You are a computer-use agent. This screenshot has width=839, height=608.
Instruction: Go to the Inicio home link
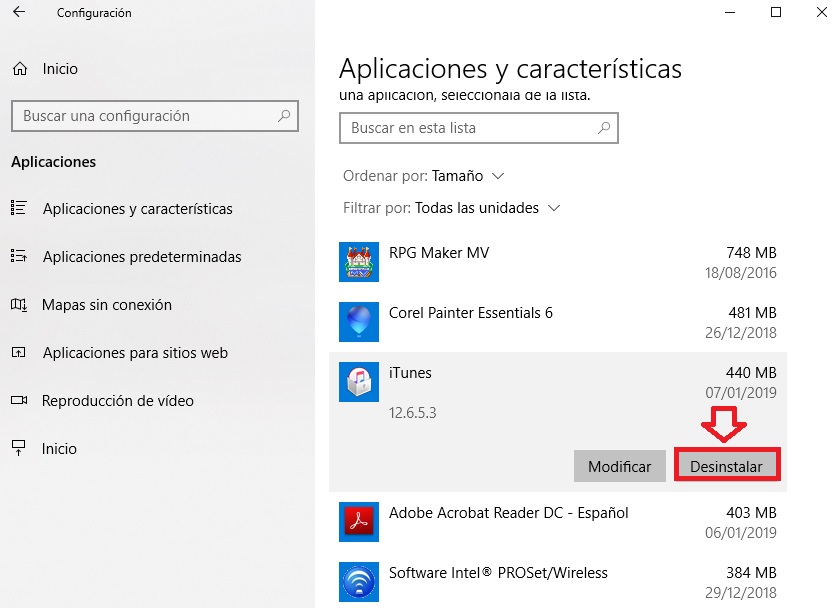coord(60,69)
